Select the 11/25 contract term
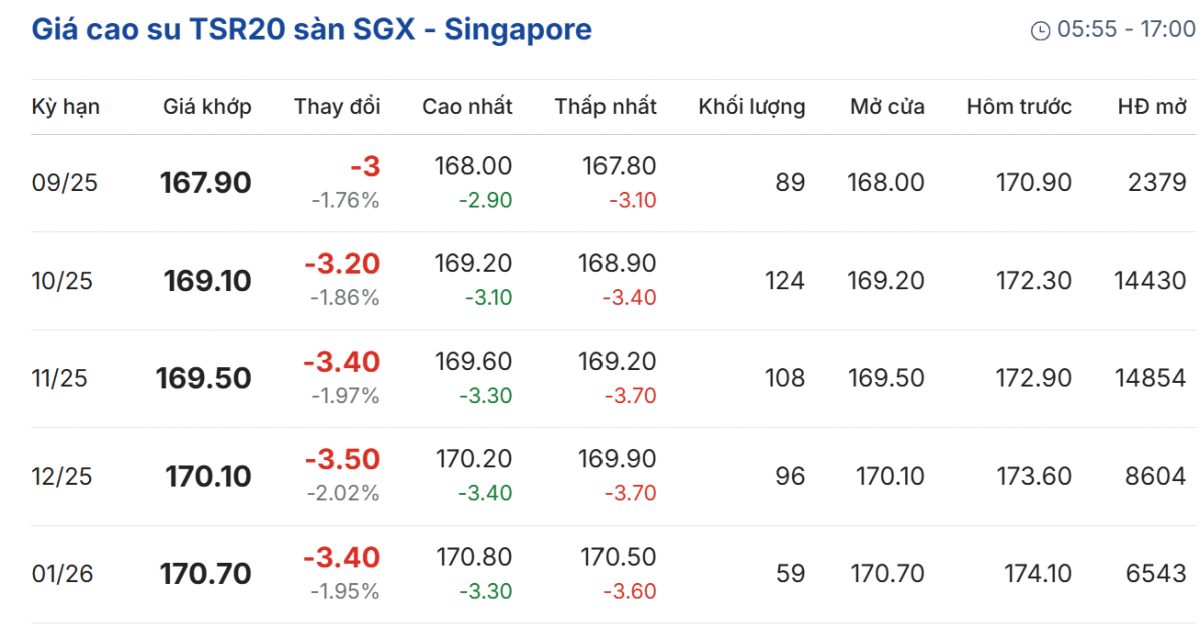This screenshot has height=628, width=1200. coord(60,379)
